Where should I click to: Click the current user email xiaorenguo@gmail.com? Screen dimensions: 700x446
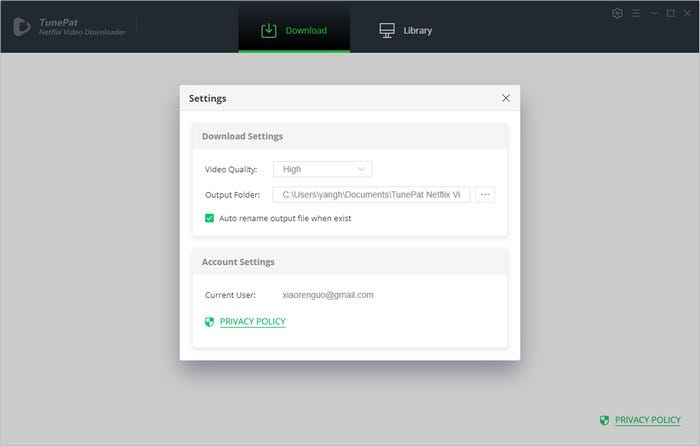[x=328, y=295]
